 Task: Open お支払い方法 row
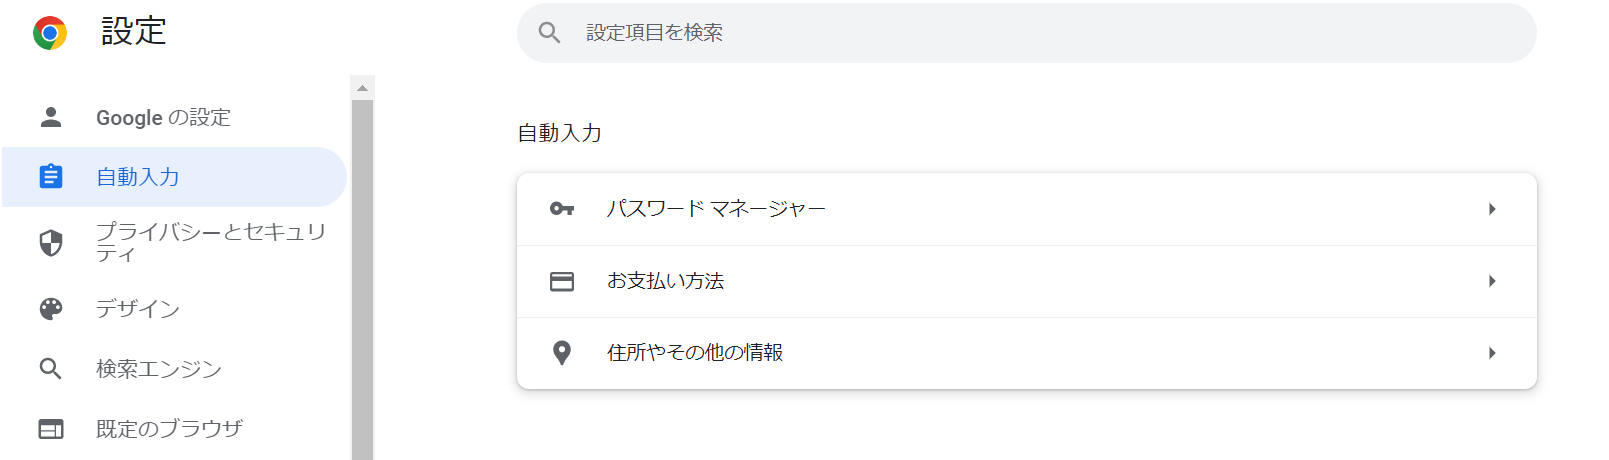pos(1027,281)
